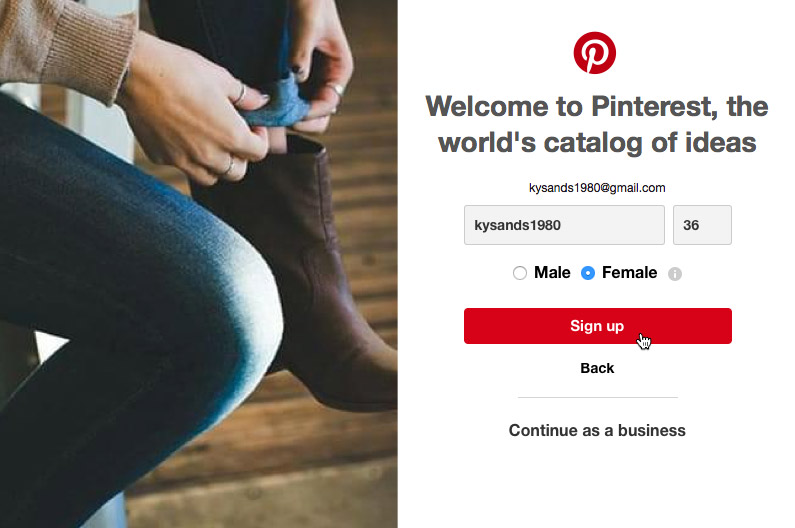Click the divider line above business link

pos(597,397)
